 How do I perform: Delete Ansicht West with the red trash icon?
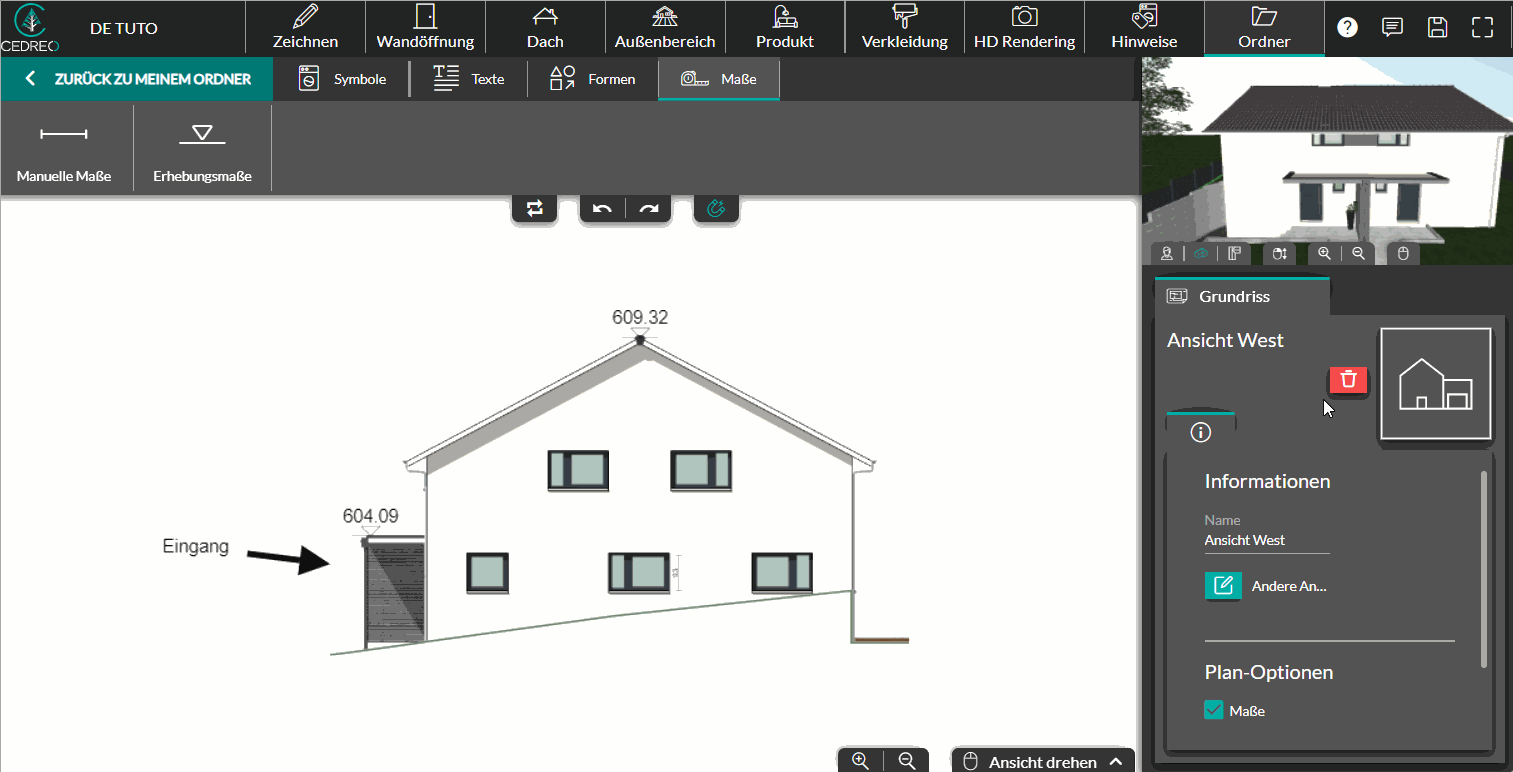pyautogui.click(x=1348, y=380)
